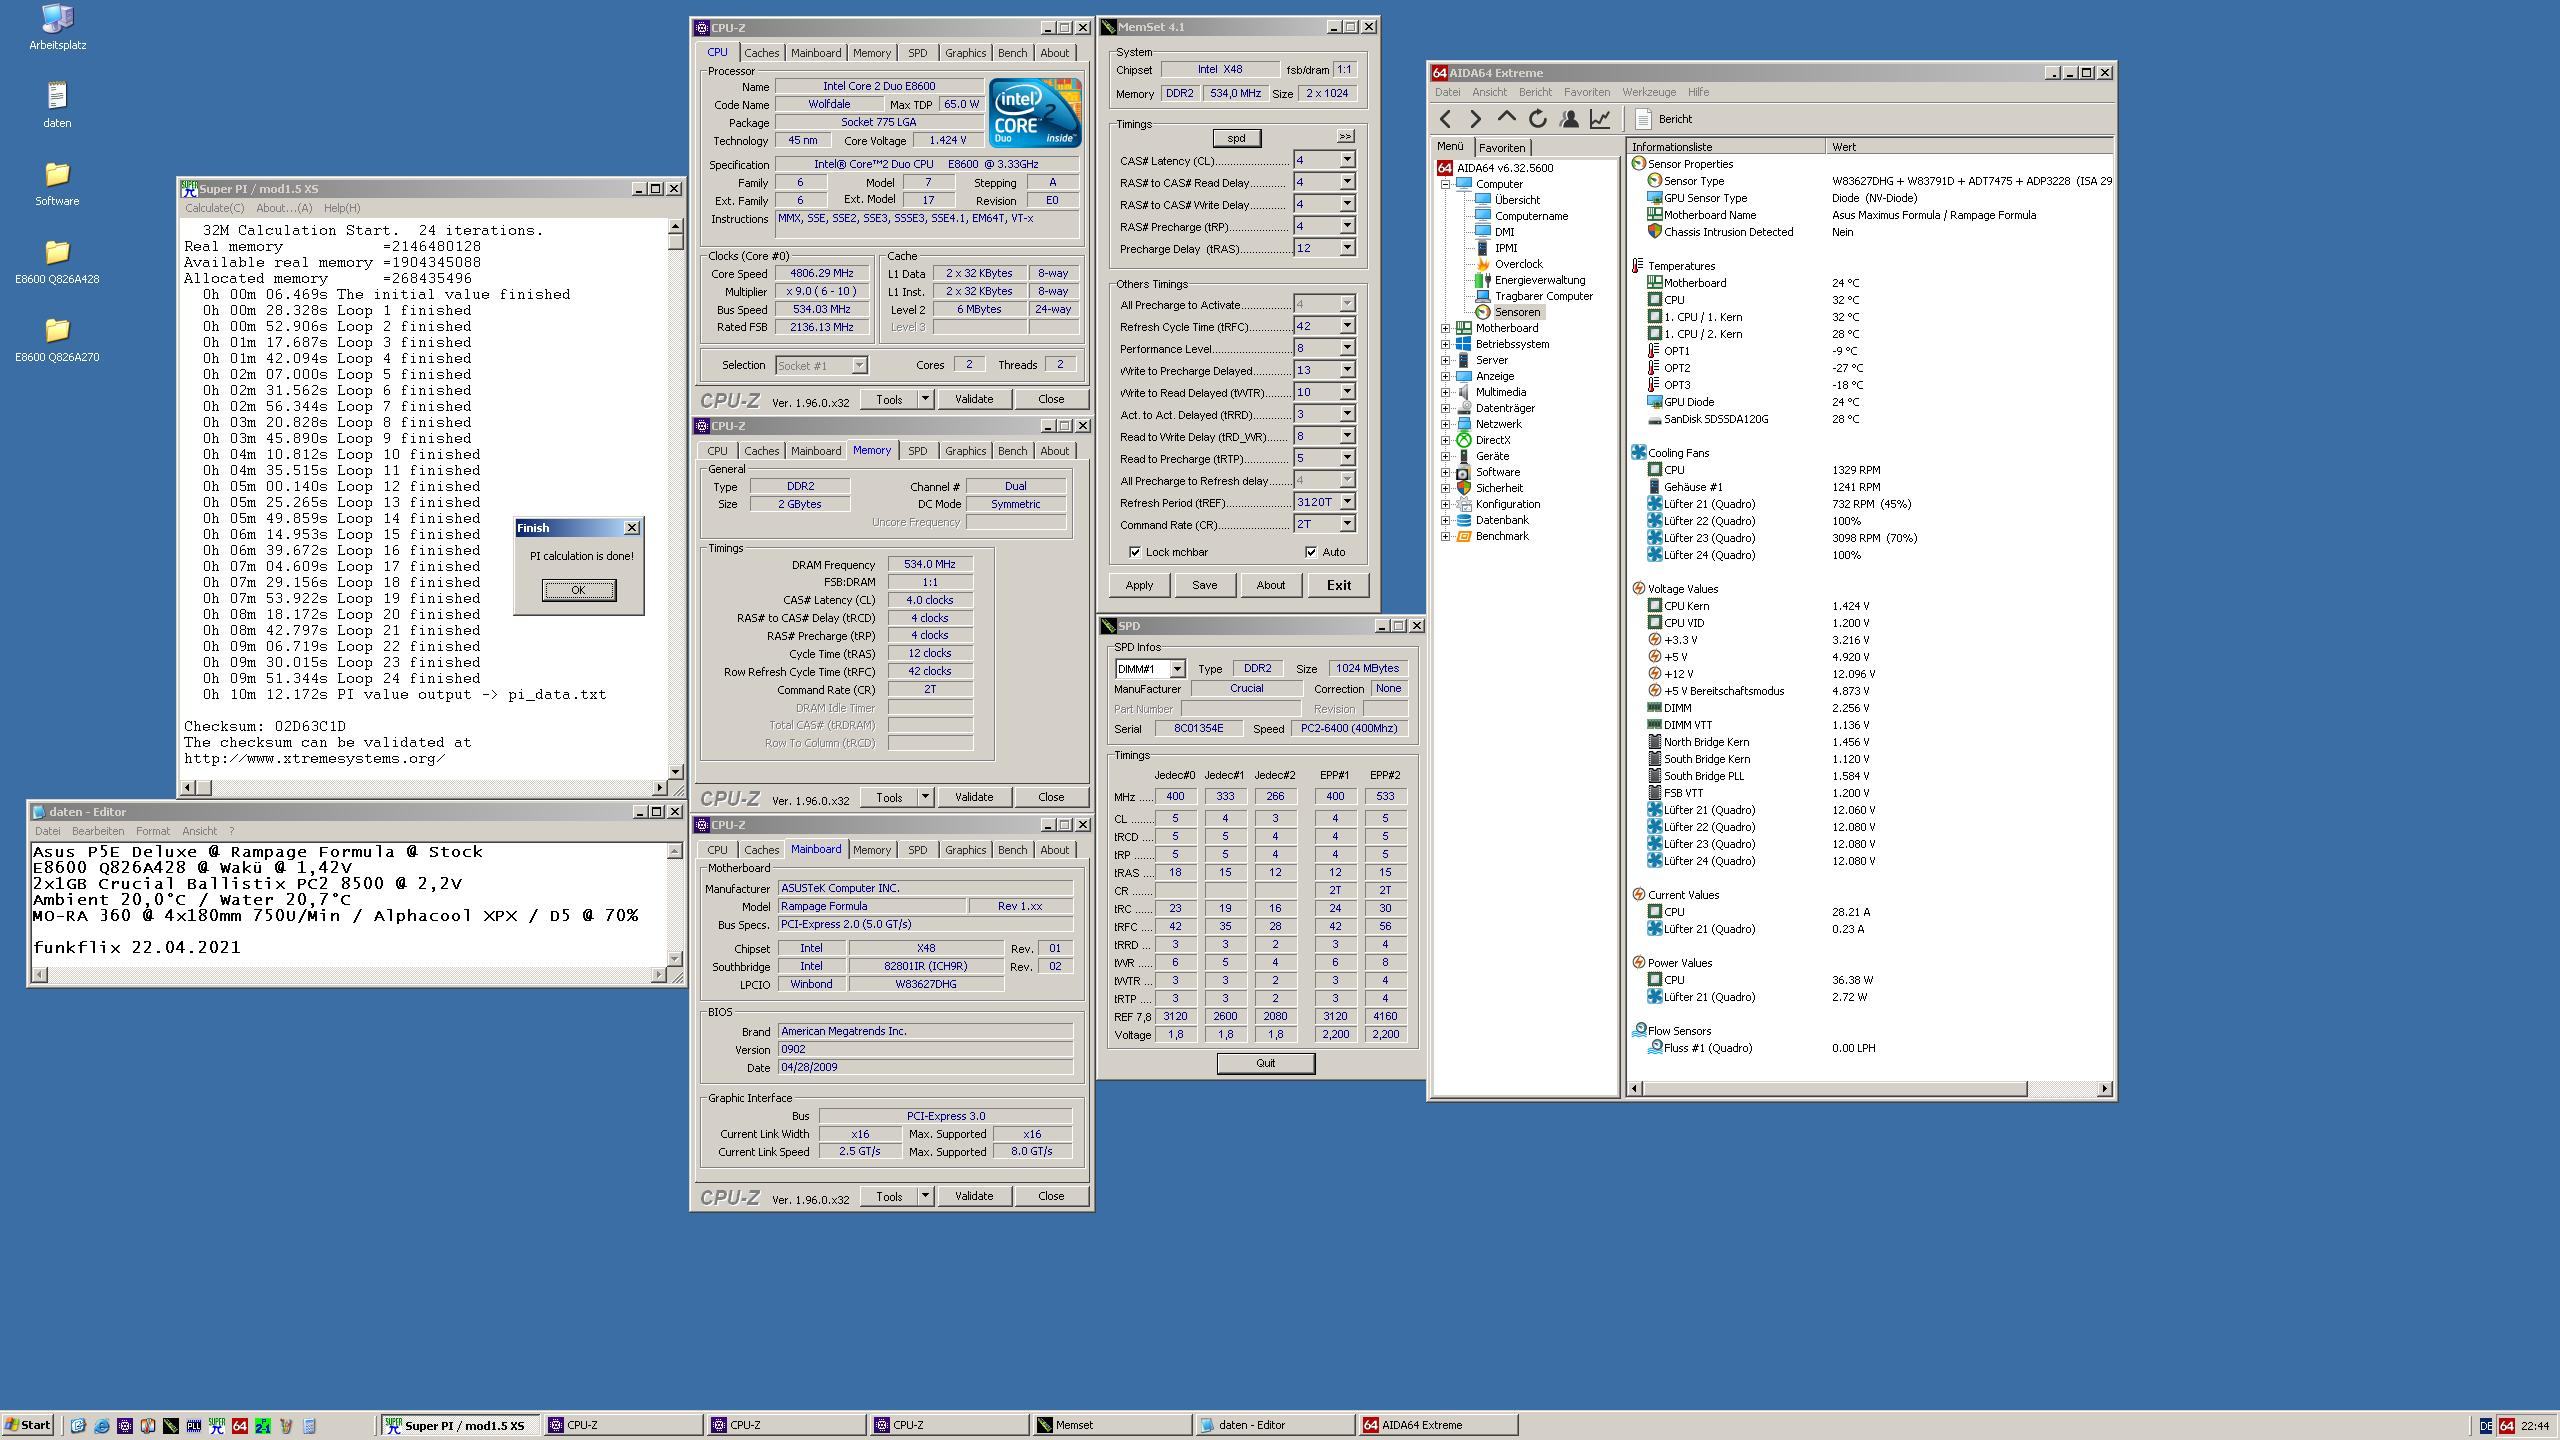
Task: Open AIDA64 user profile icon
Action: tap(1569, 119)
